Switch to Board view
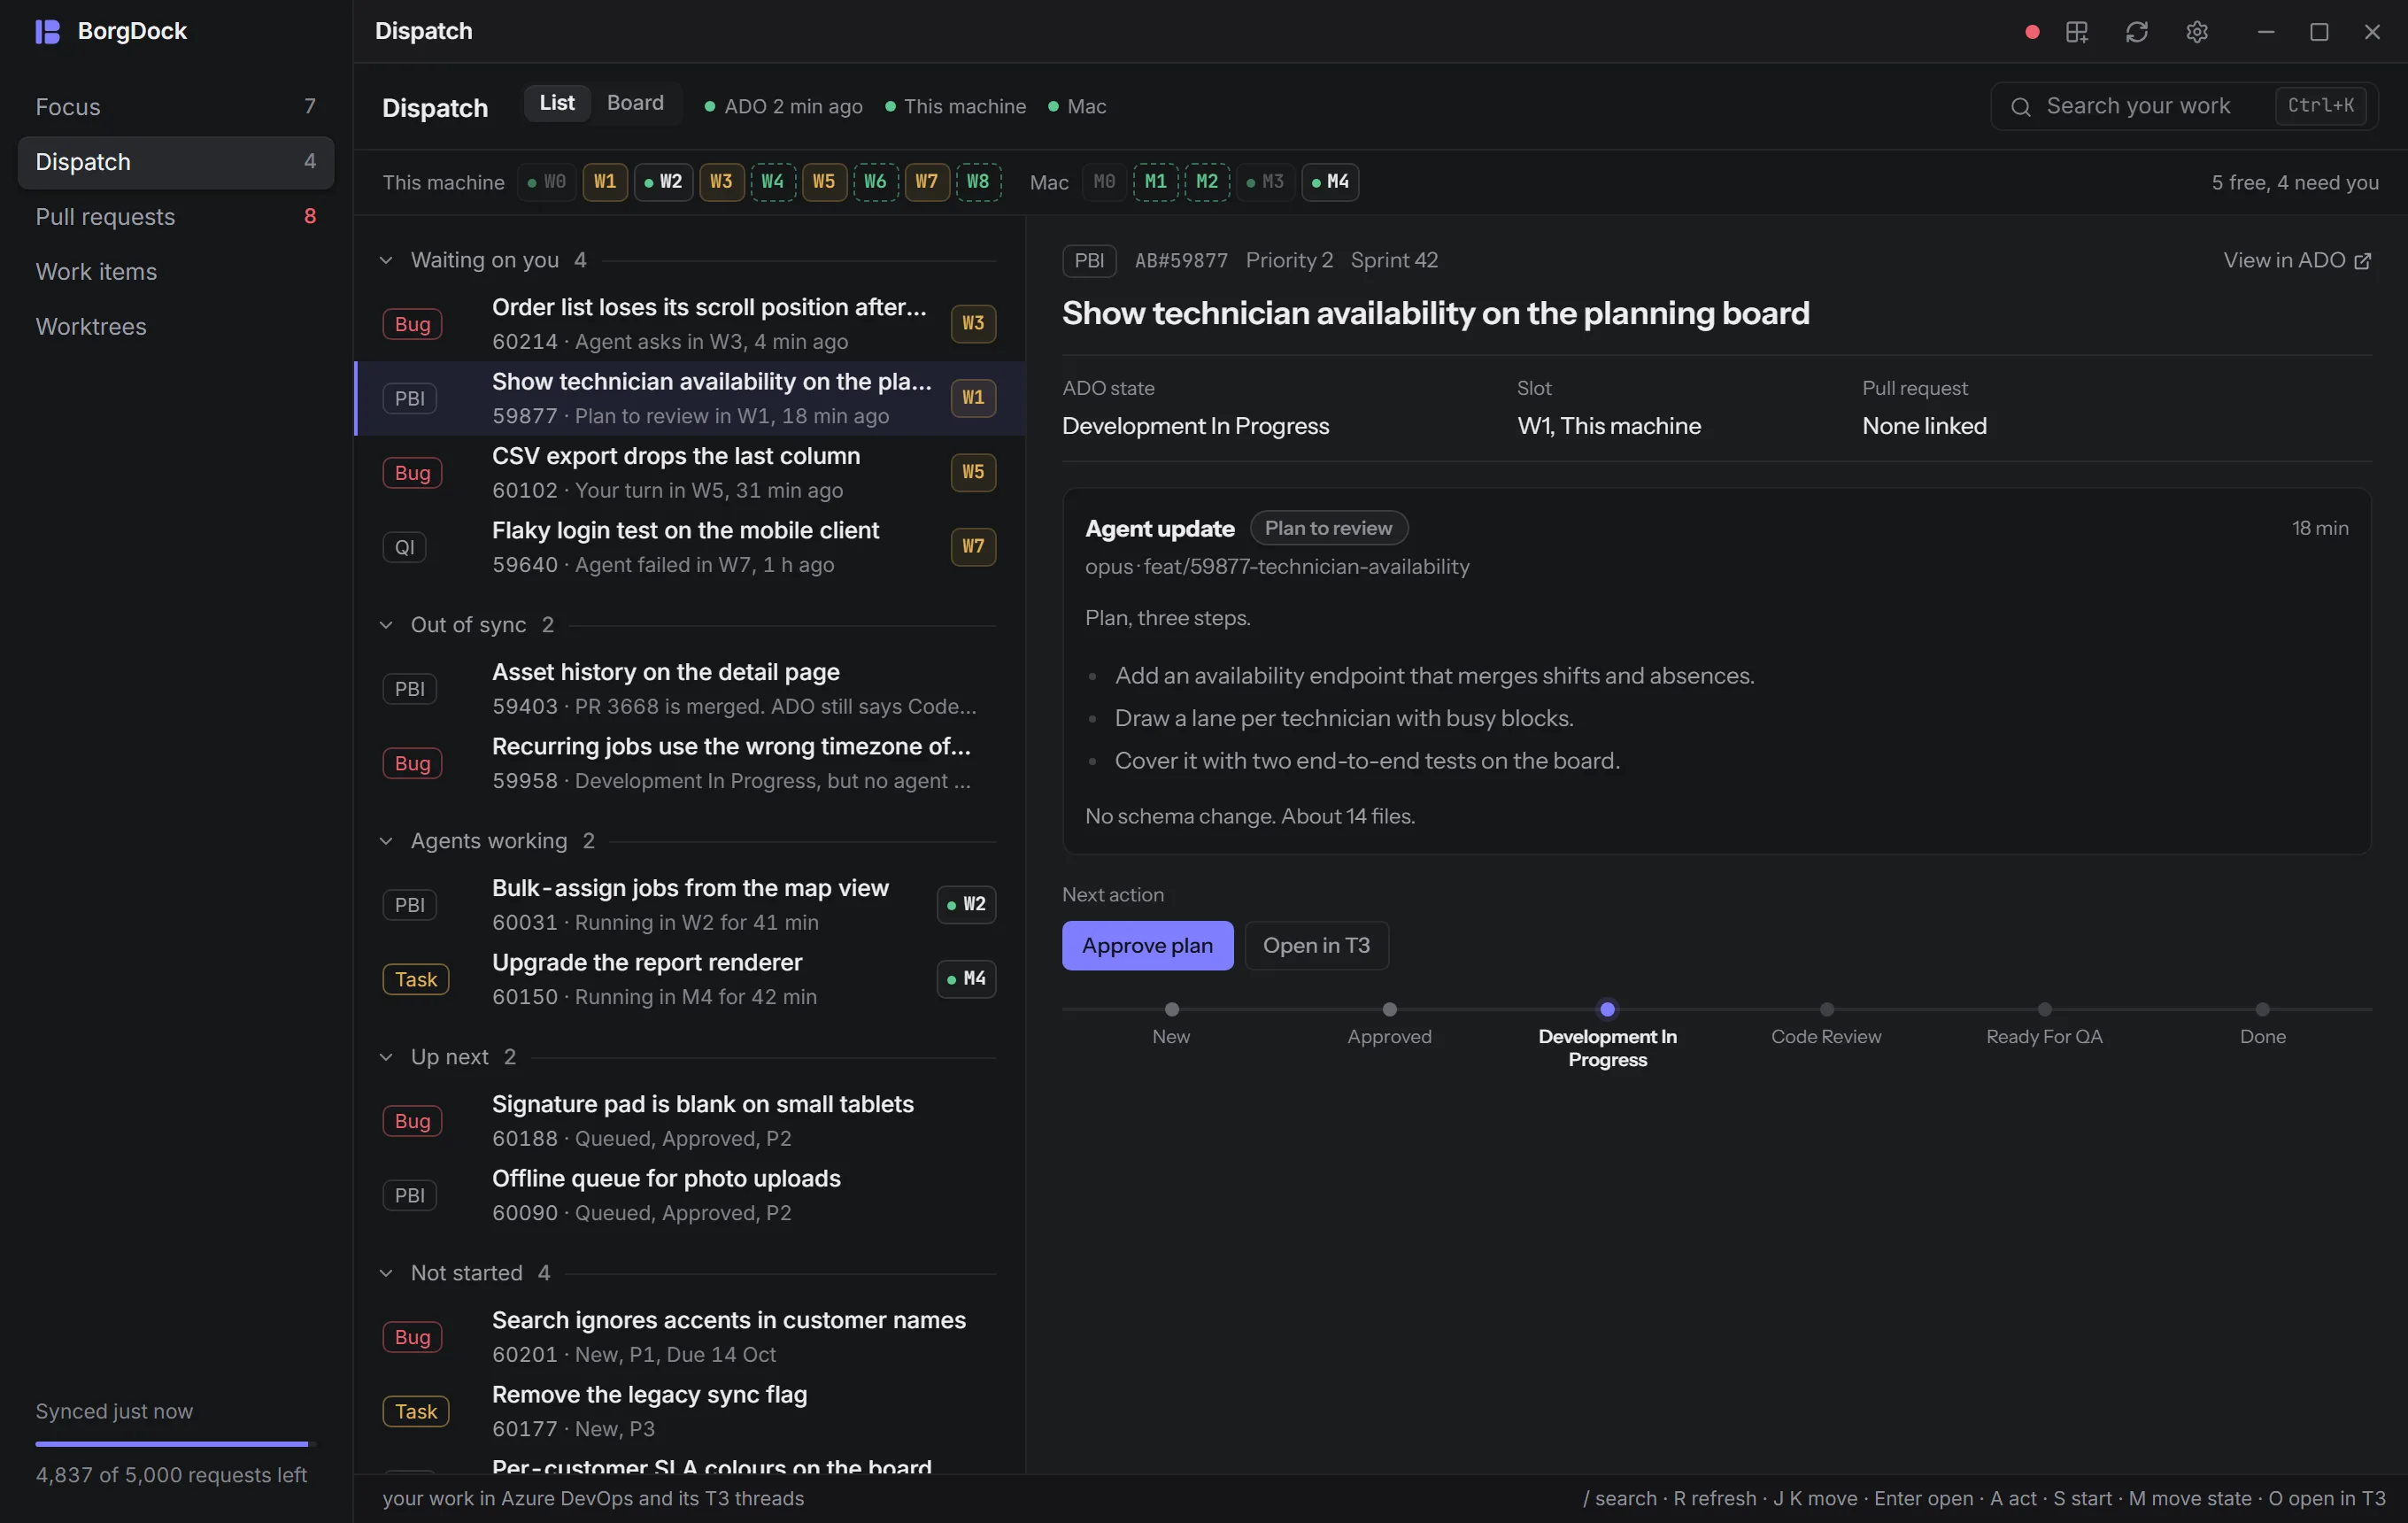Image resolution: width=2408 pixels, height=1523 pixels. pos(635,103)
